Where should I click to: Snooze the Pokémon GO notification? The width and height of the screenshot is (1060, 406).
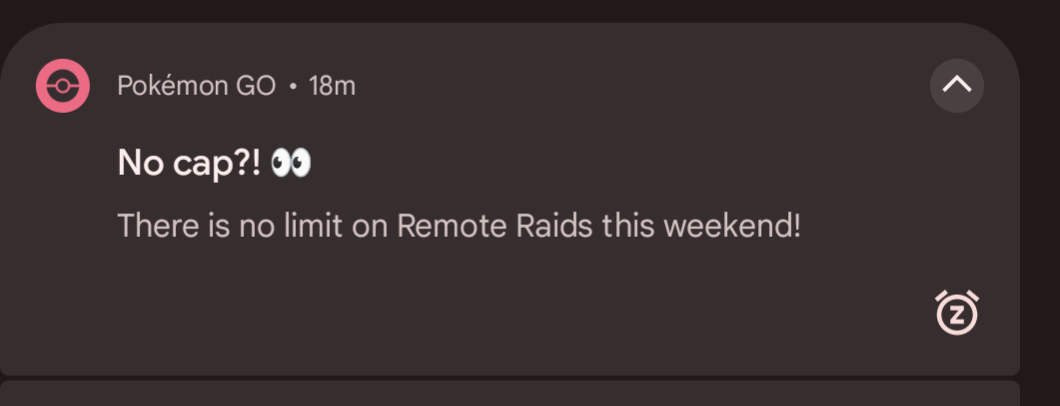tap(956, 314)
